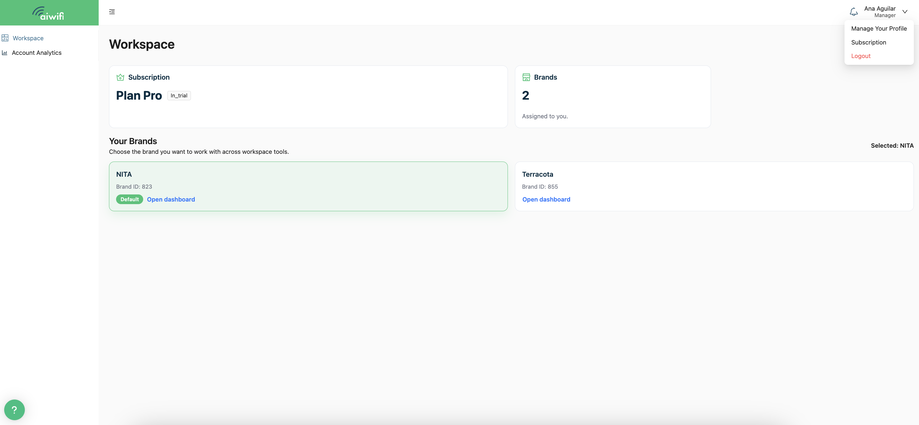Click the Account Analytics chart icon
This screenshot has width=919, height=425.
(x=5, y=53)
